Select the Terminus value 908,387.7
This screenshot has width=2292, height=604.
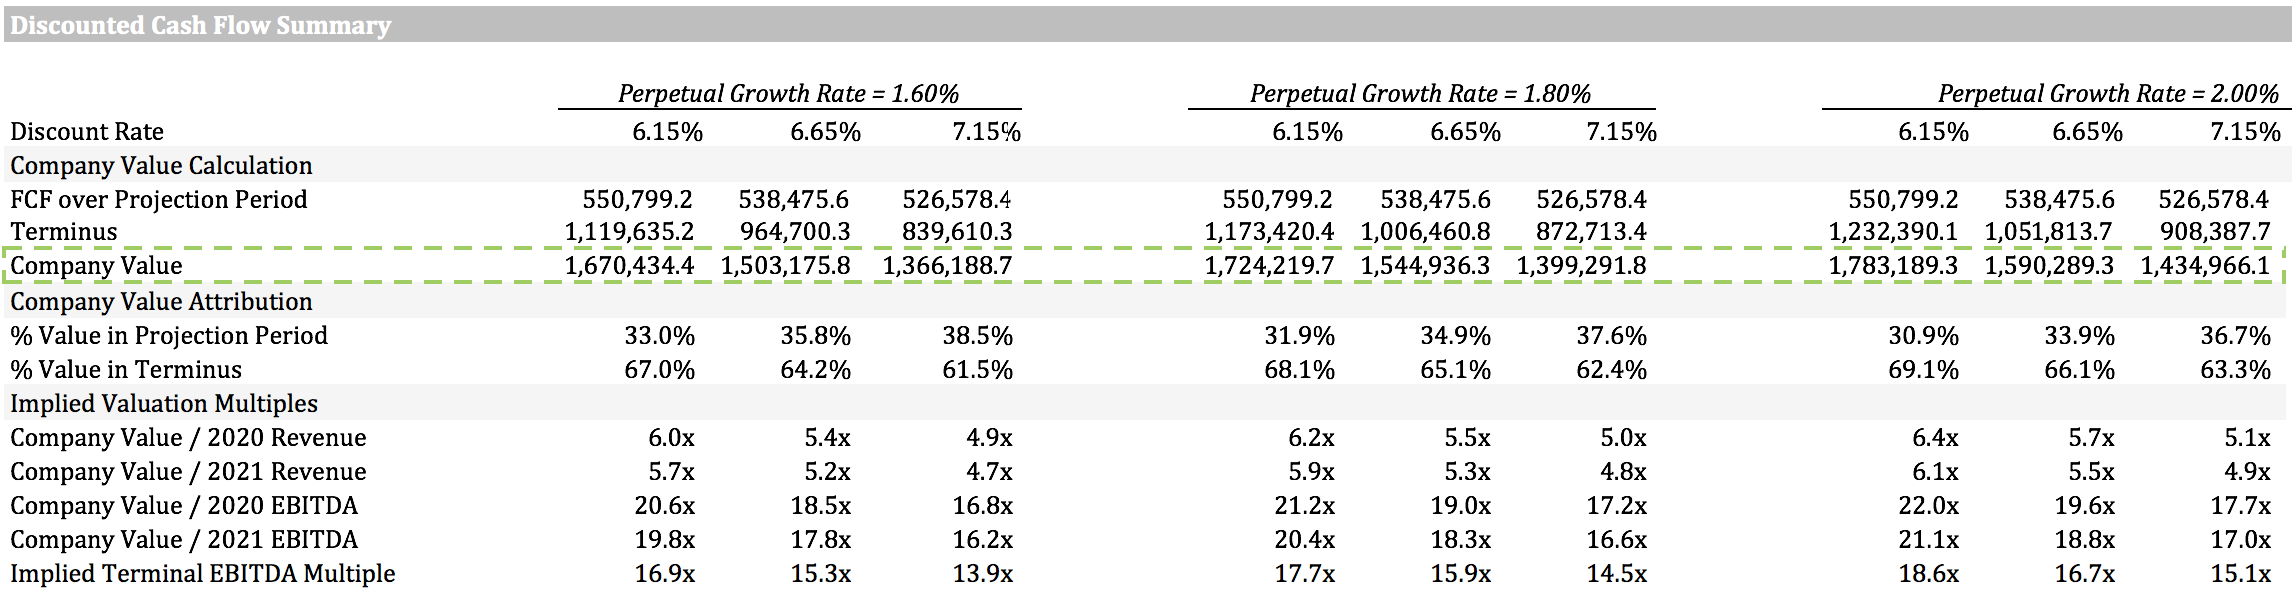(x=2214, y=232)
